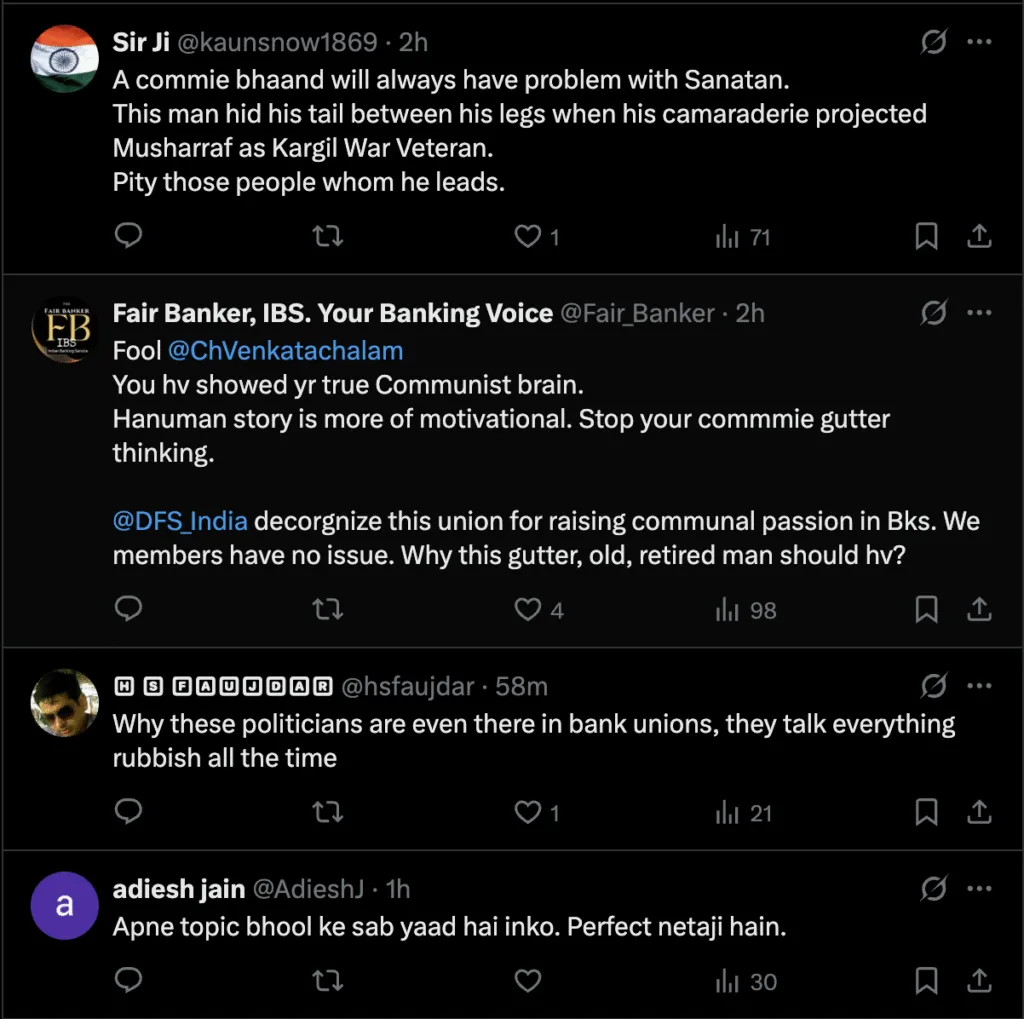Retweet the hsfaujdar post

(328, 812)
